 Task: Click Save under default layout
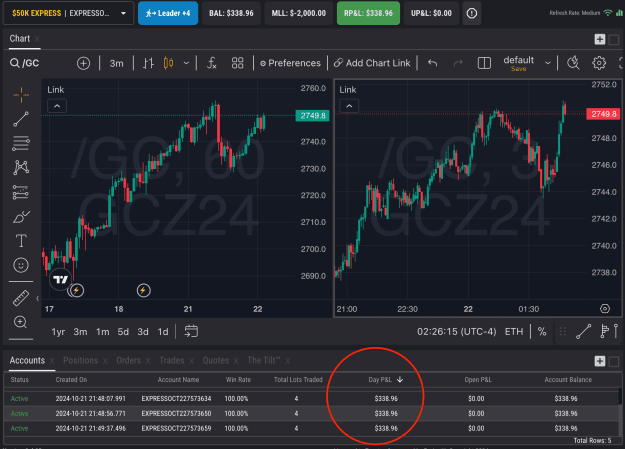click(x=519, y=69)
